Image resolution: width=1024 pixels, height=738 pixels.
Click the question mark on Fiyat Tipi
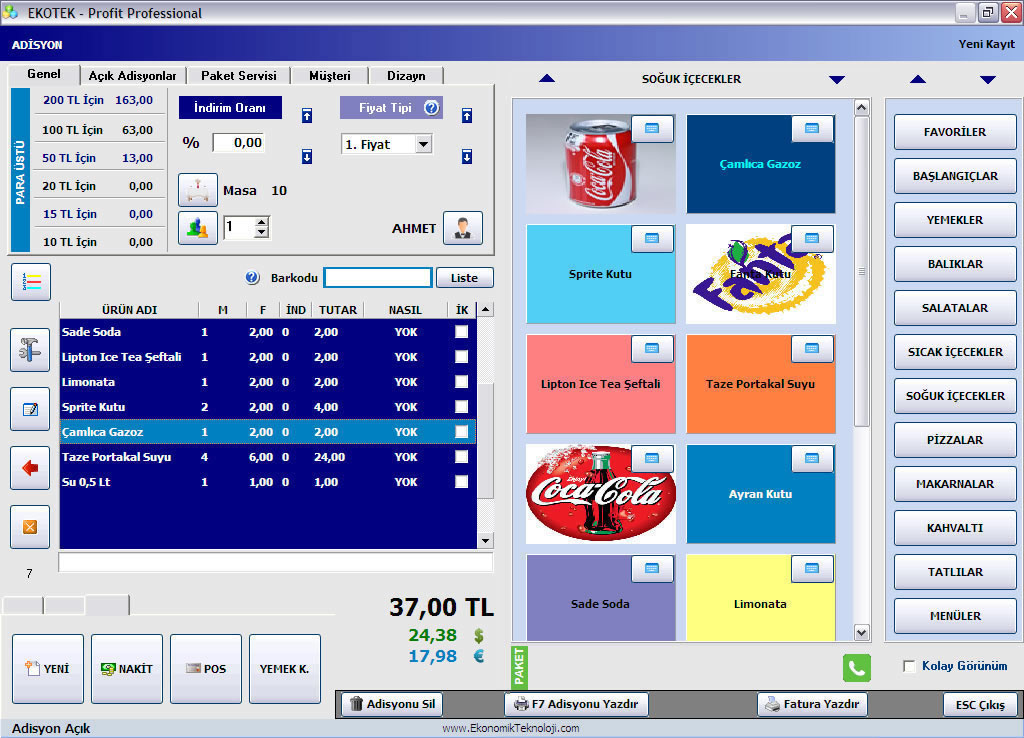432,108
